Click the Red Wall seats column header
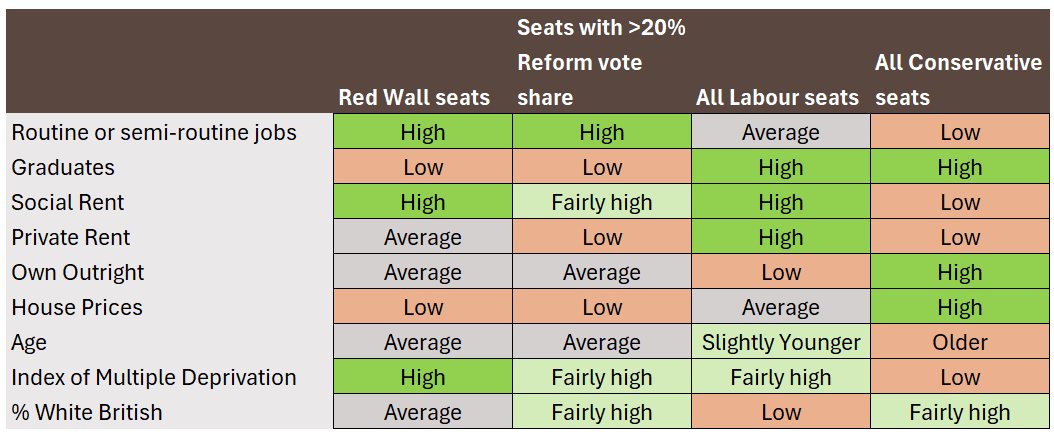Screen dimensions: 1054x436 (x=414, y=97)
